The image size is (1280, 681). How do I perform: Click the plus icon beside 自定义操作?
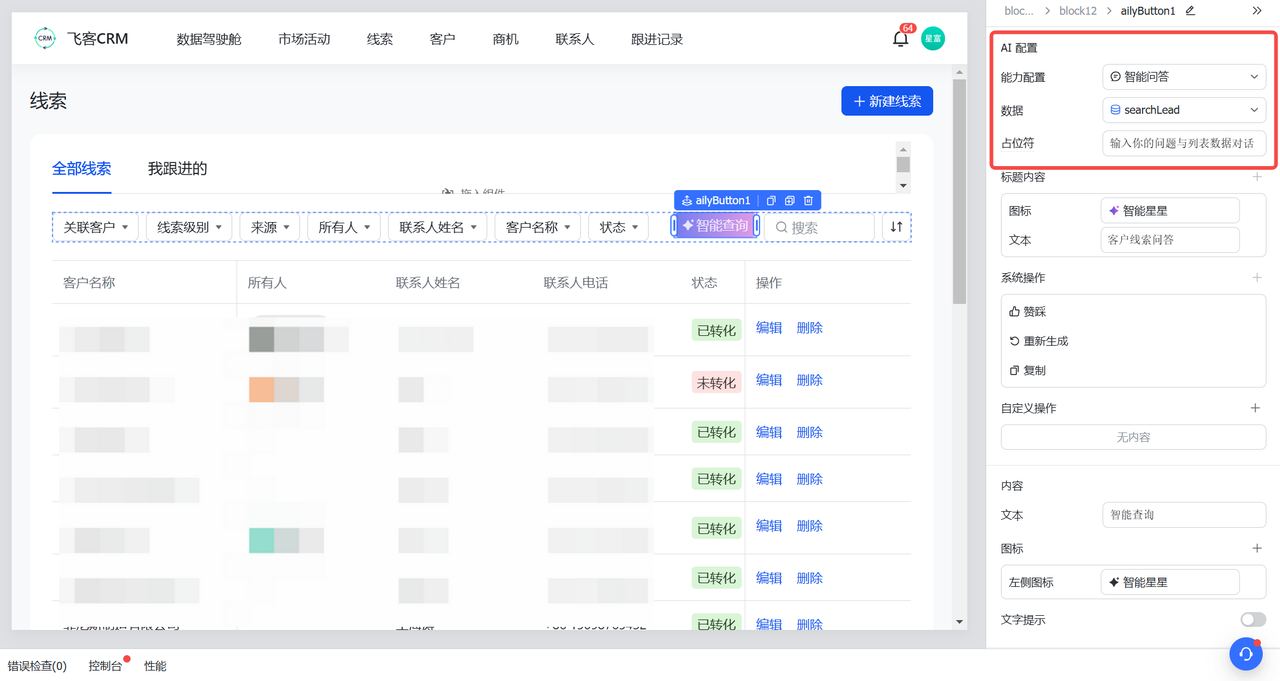pos(1256,408)
